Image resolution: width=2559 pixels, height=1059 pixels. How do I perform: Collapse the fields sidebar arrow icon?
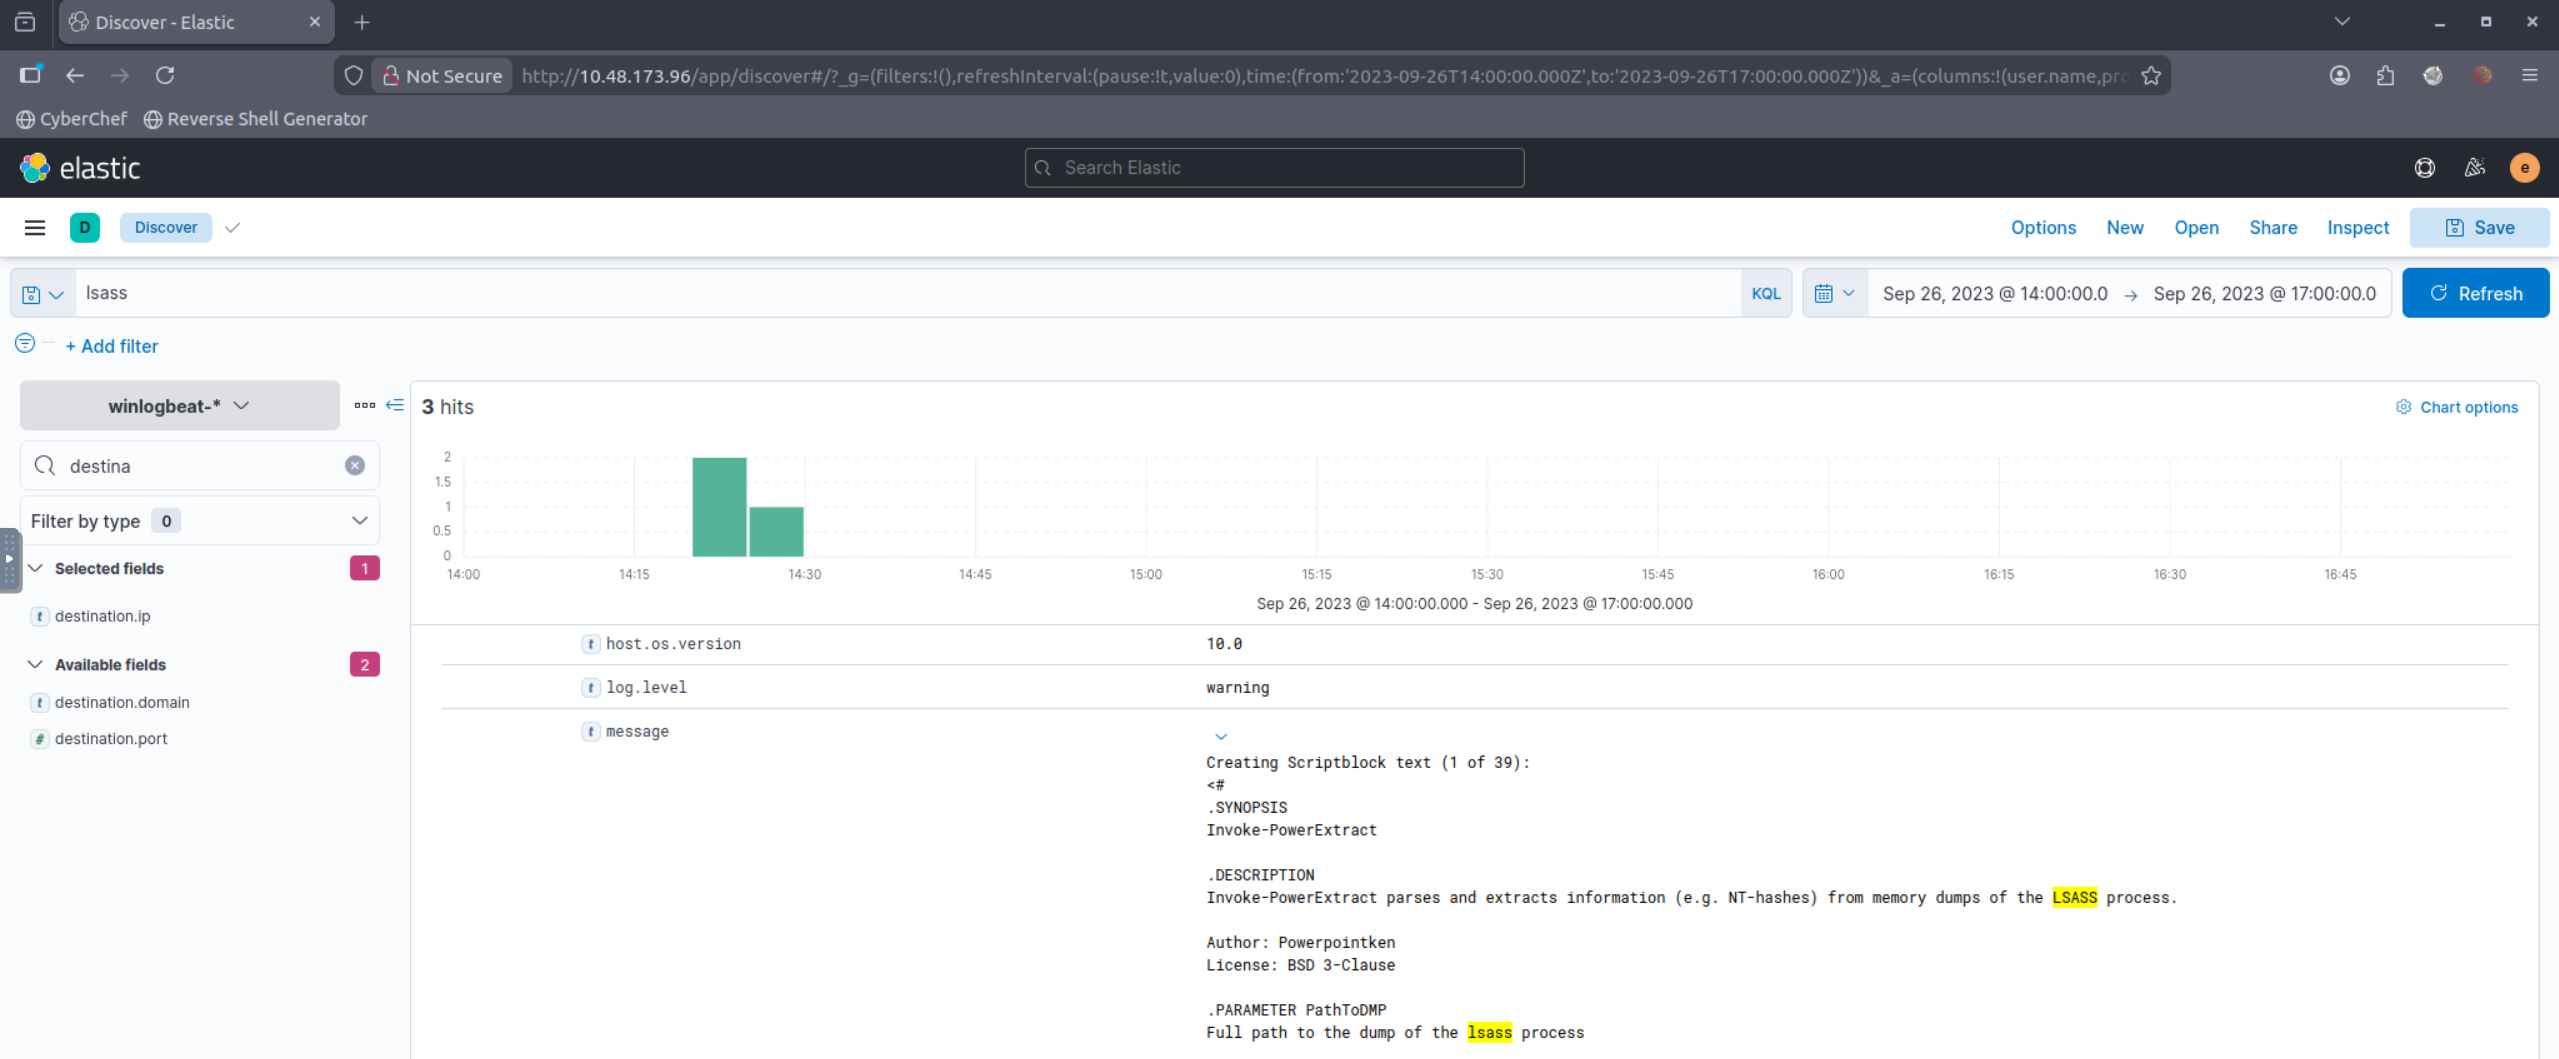coord(395,406)
